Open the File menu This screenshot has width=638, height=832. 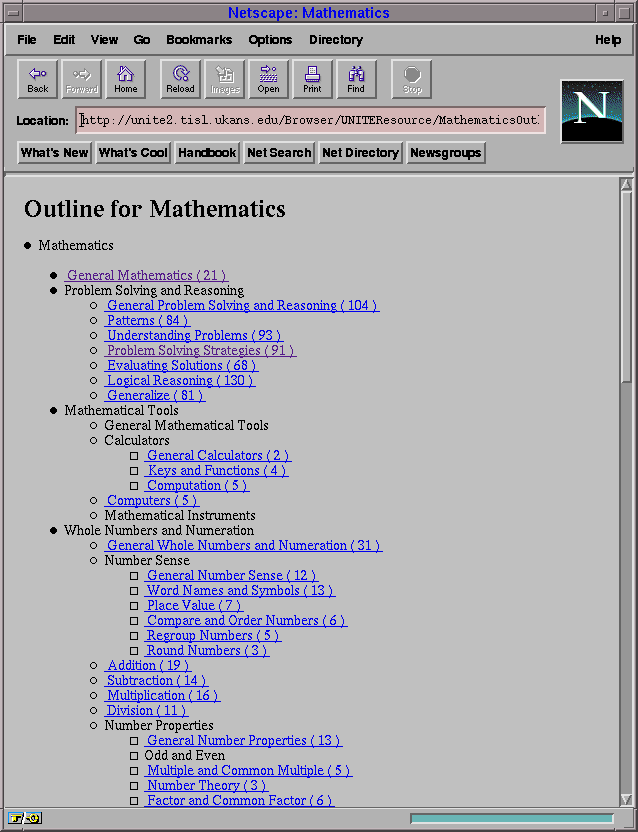click(27, 40)
